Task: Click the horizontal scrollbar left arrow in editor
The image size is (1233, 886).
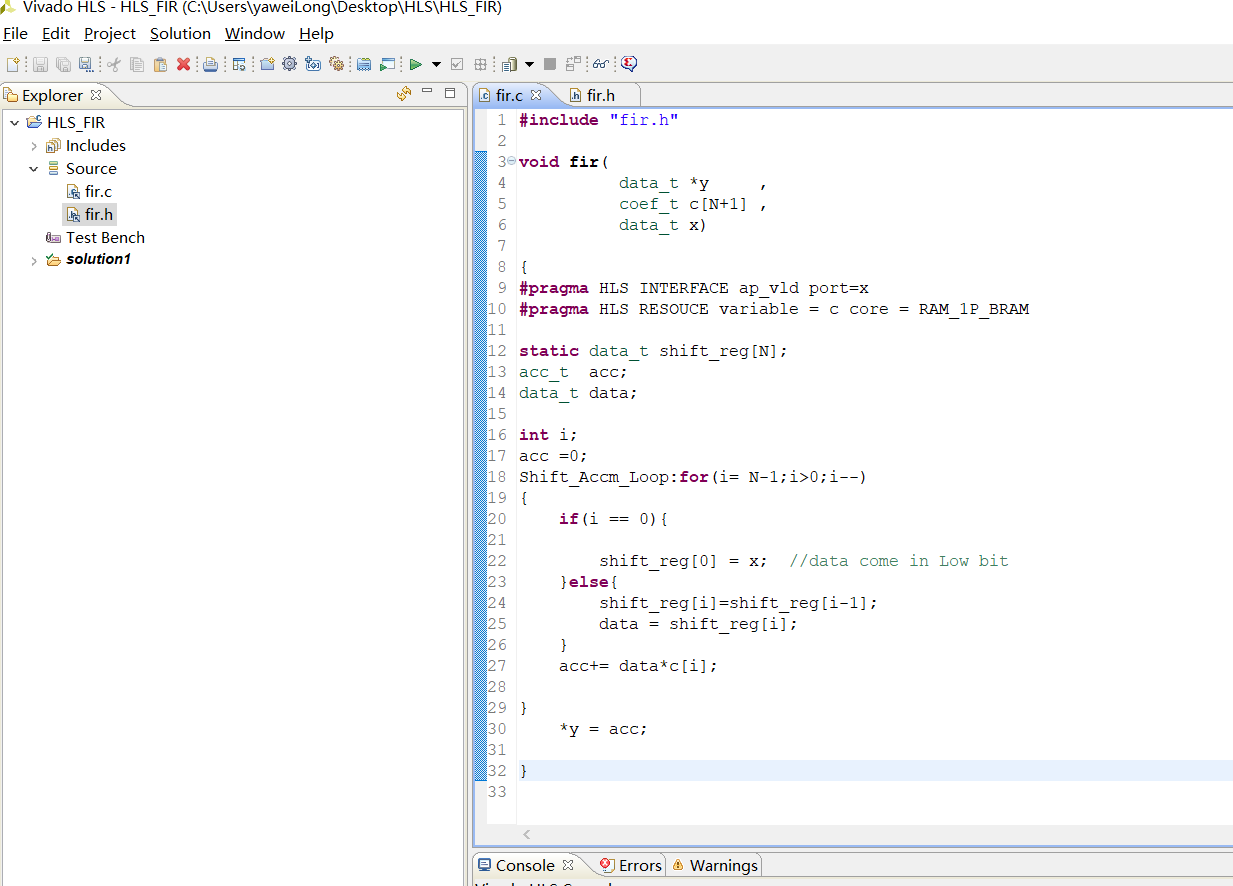Action: click(526, 834)
